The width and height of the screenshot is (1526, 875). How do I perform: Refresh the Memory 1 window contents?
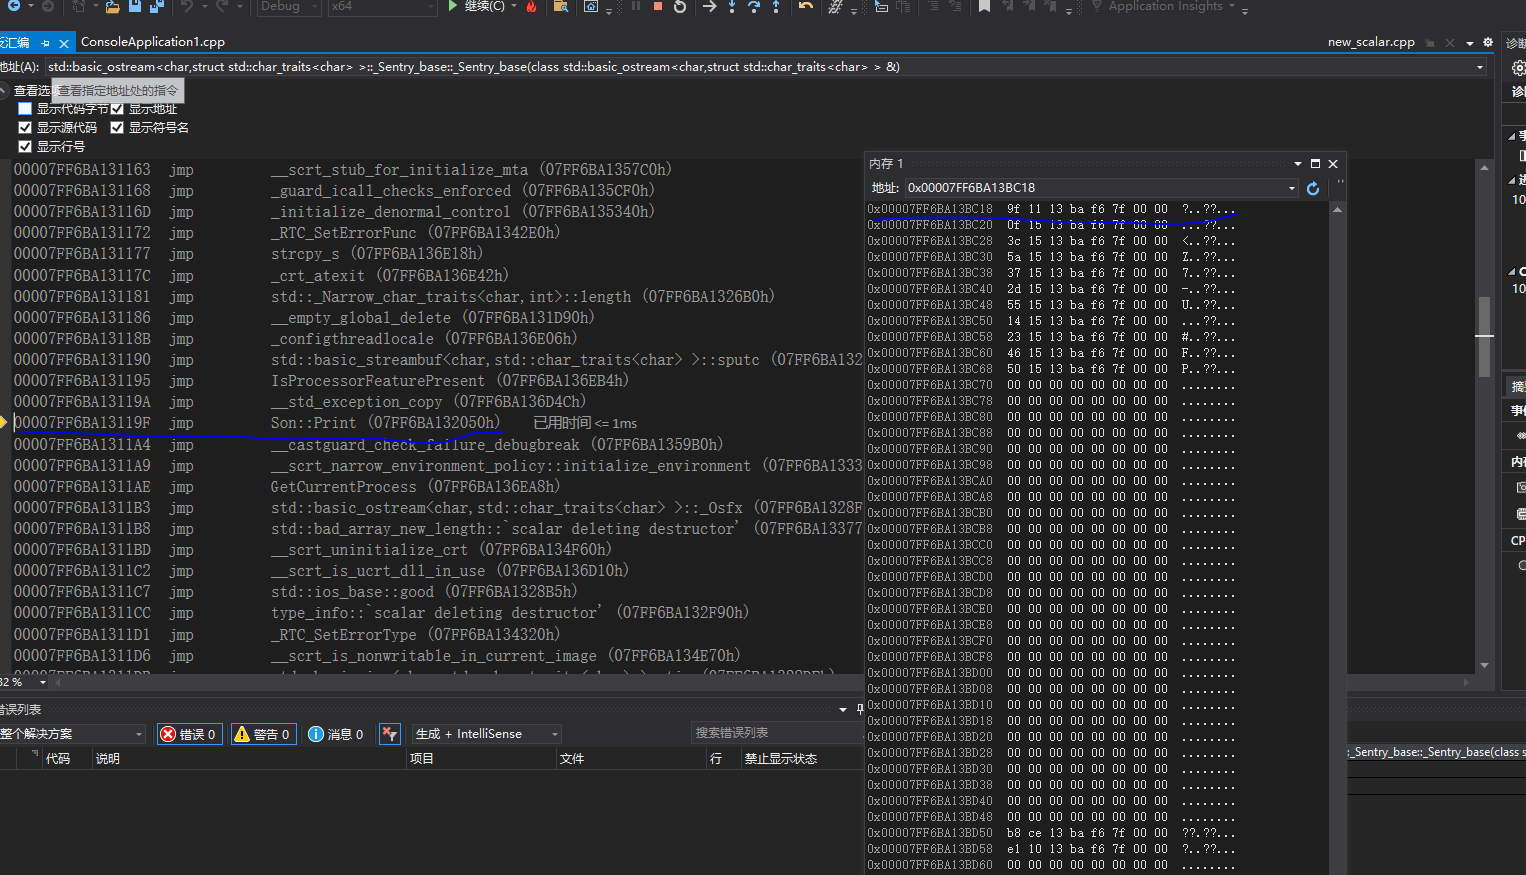point(1313,188)
